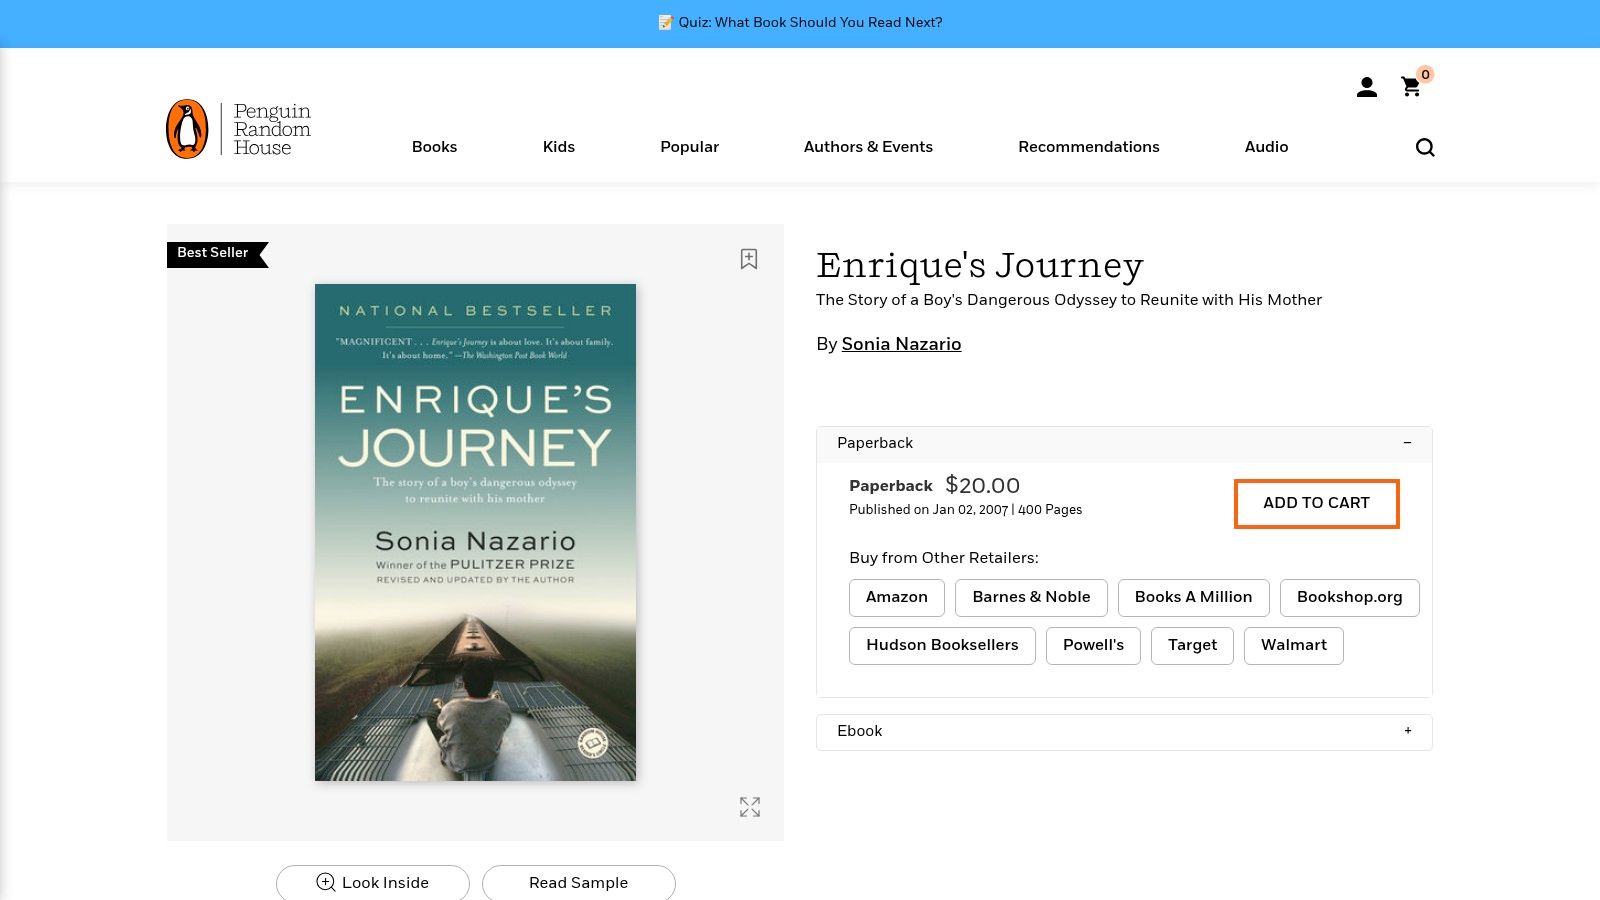Buy from Hudson Booksellers

coord(942,645)
